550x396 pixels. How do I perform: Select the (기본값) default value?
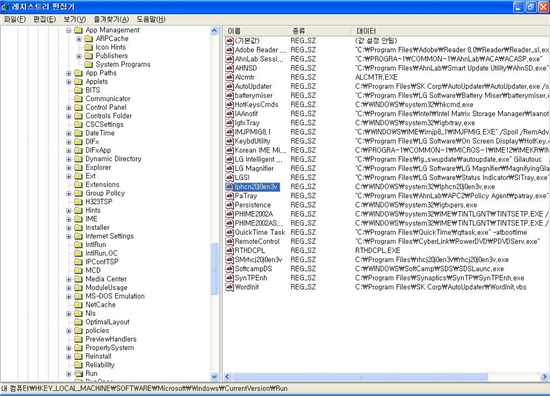247,41
